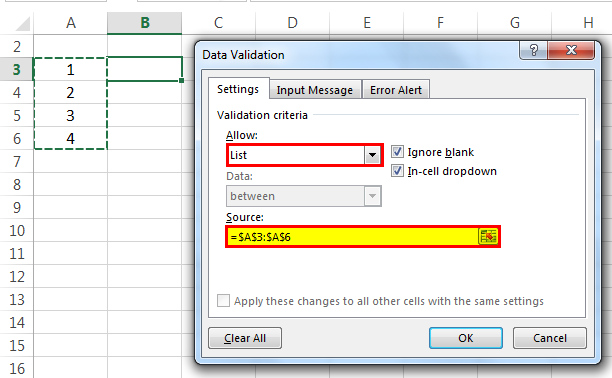Select row 3 header
The image size is (612, 378).
point(16,70)
